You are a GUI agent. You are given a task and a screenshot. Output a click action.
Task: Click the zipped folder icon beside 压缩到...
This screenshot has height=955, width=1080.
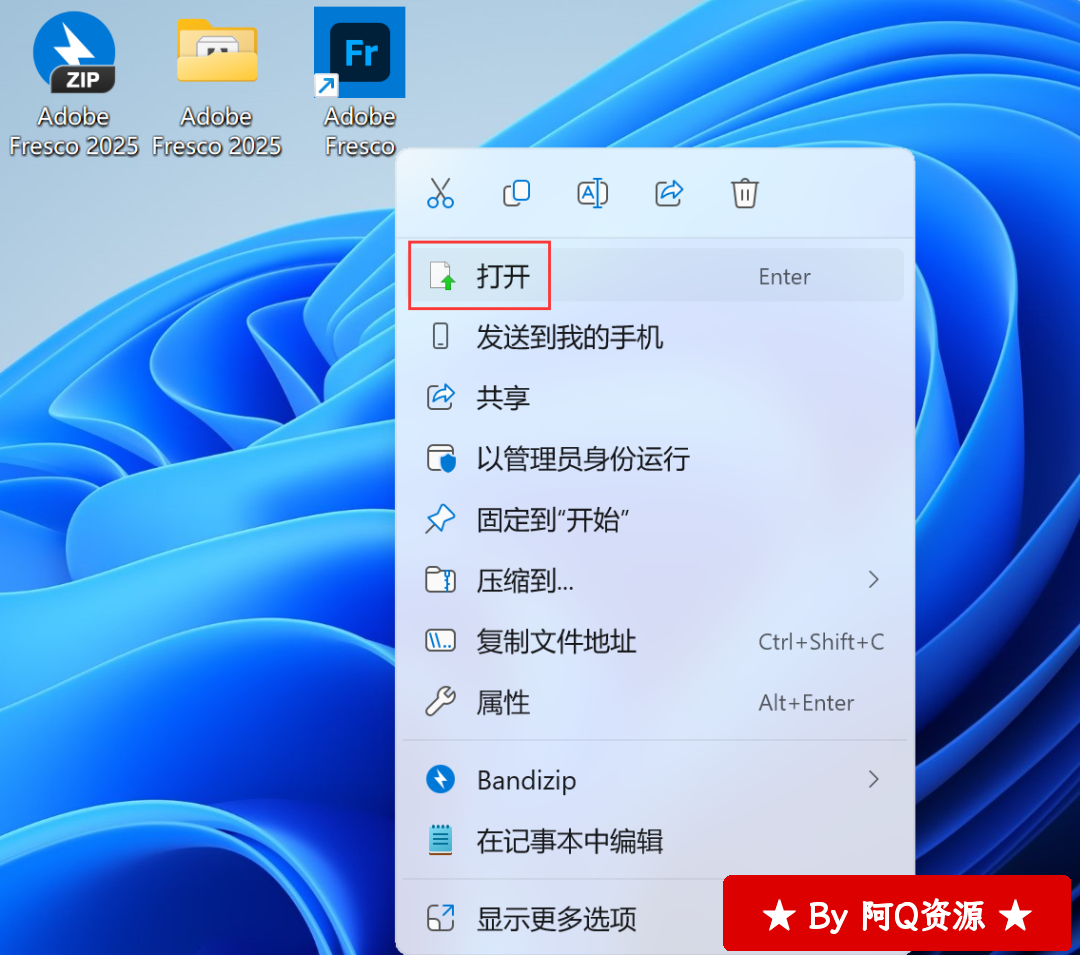(440, 580)
